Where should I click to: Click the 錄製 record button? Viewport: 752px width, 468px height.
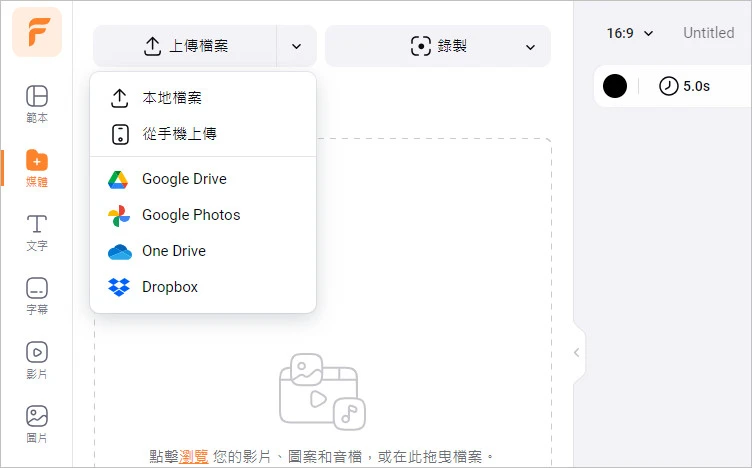(438, 46)
